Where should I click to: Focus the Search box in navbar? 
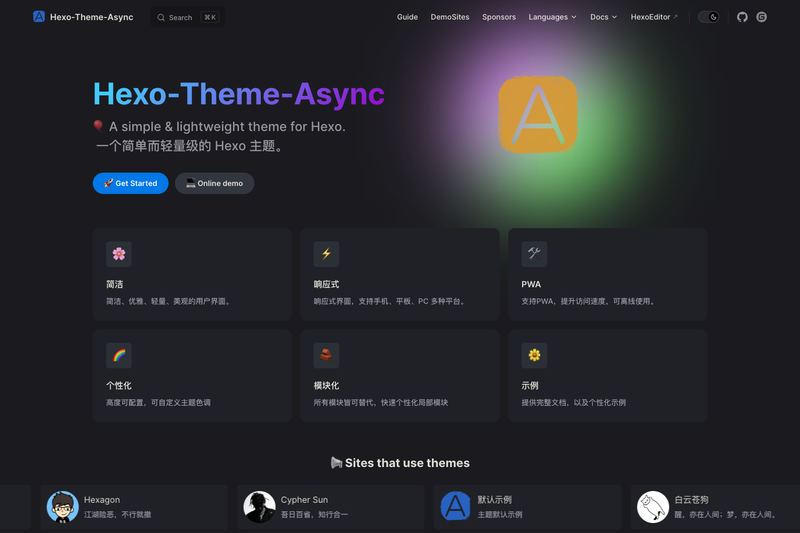point(187,17)
